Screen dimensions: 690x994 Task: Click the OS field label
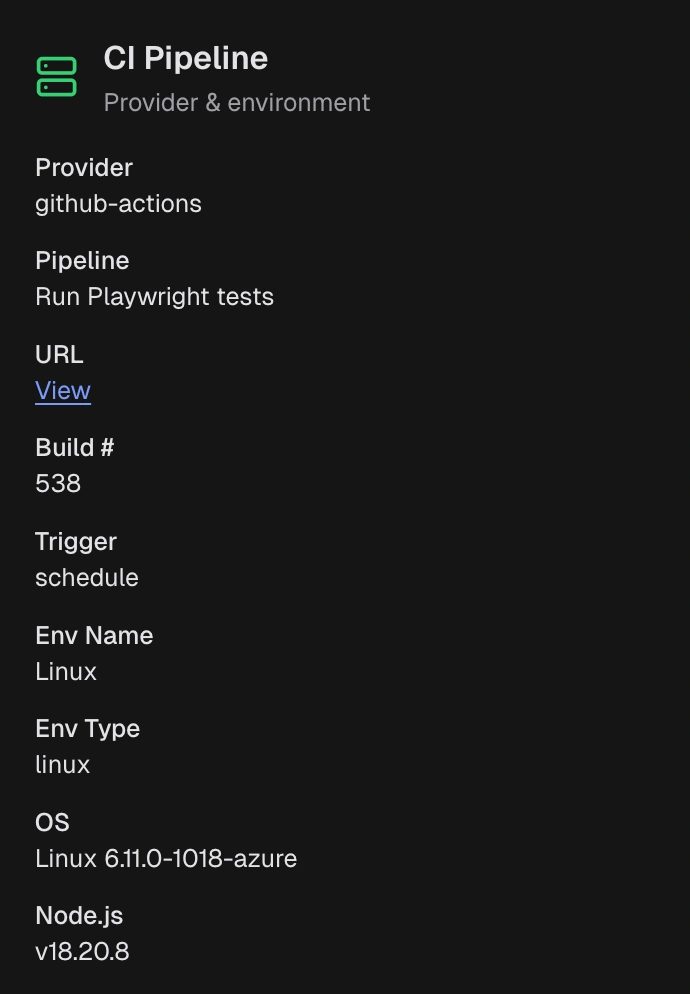(x=51, y=822)
